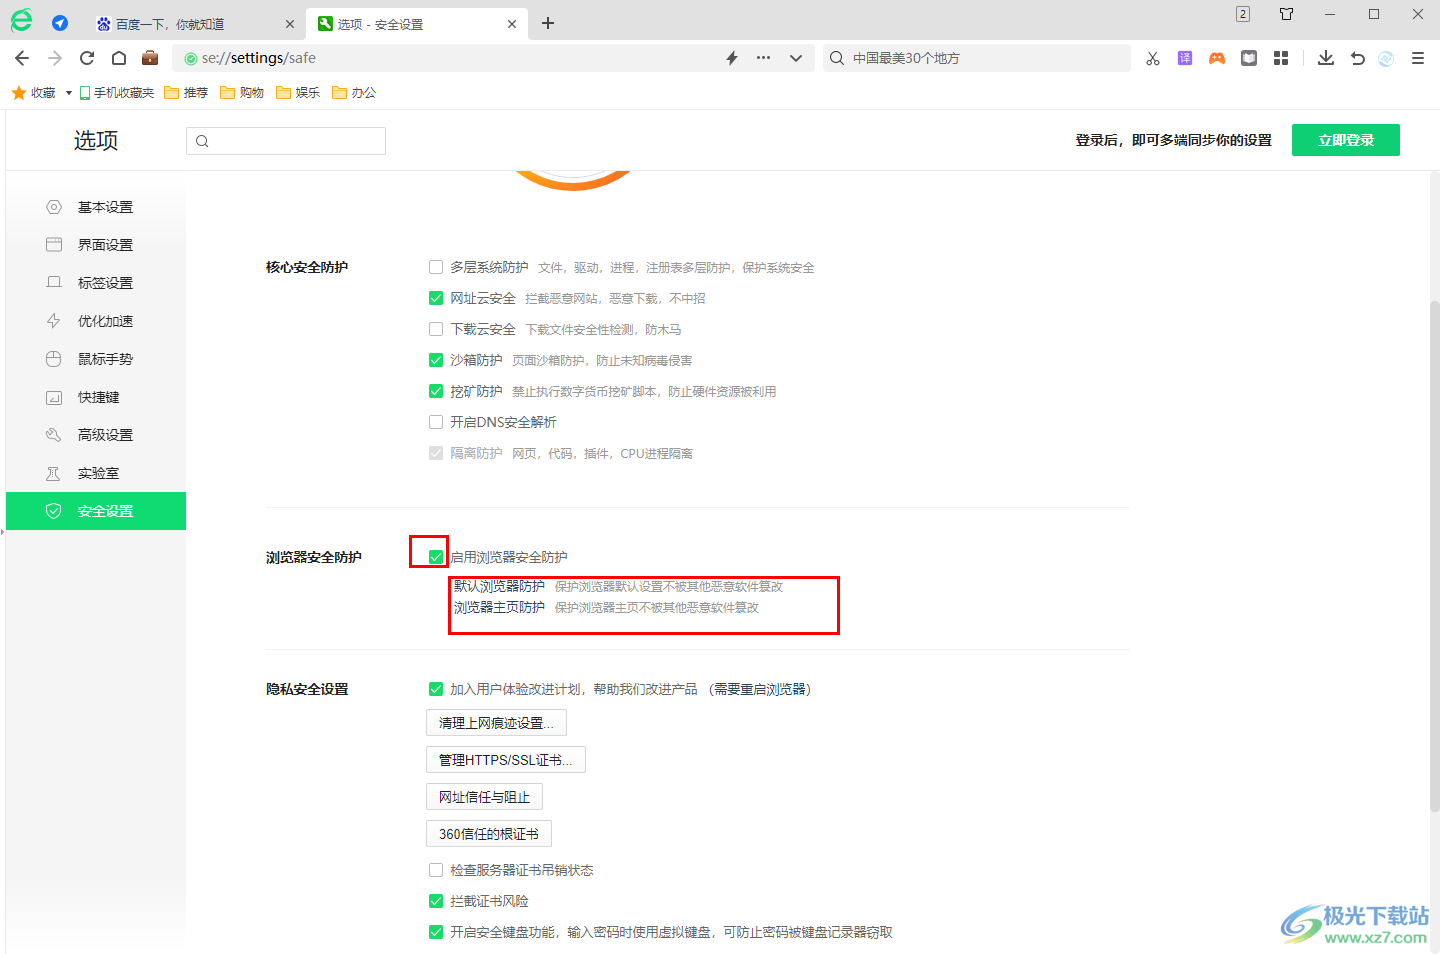Open 基本设置 in sidebar
Image resolution: width=1440 pixels, height=954 pixels.
click(x=96, y=207)
